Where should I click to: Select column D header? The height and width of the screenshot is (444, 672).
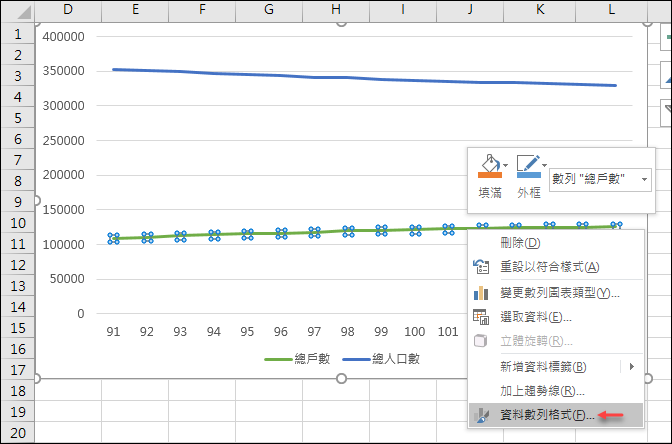[68, 10]
